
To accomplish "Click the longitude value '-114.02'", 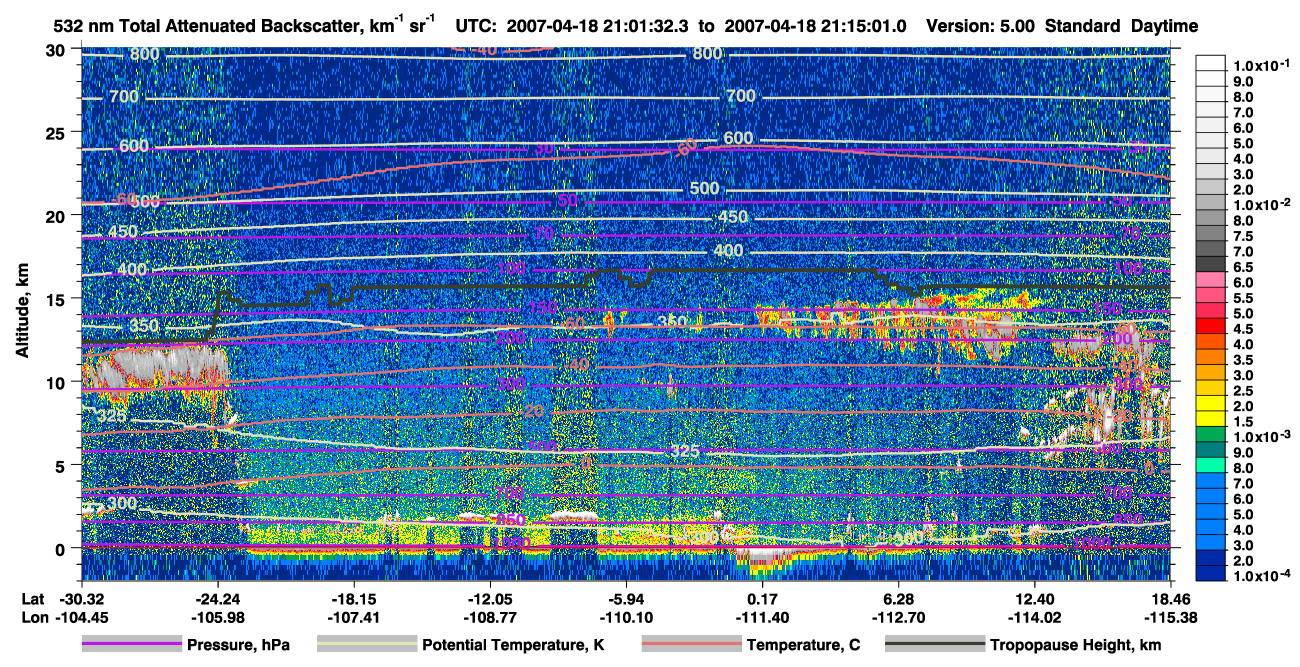I will click(x=1035, y=617).
